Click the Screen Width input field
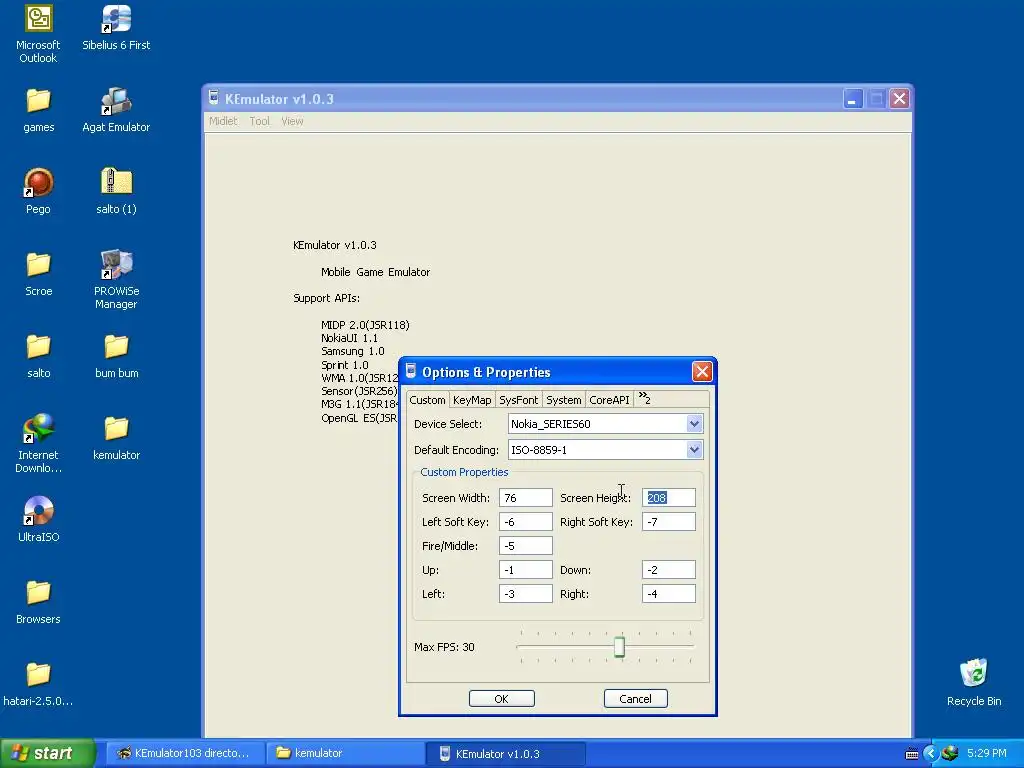1024x768 pixels. point(526,498)
